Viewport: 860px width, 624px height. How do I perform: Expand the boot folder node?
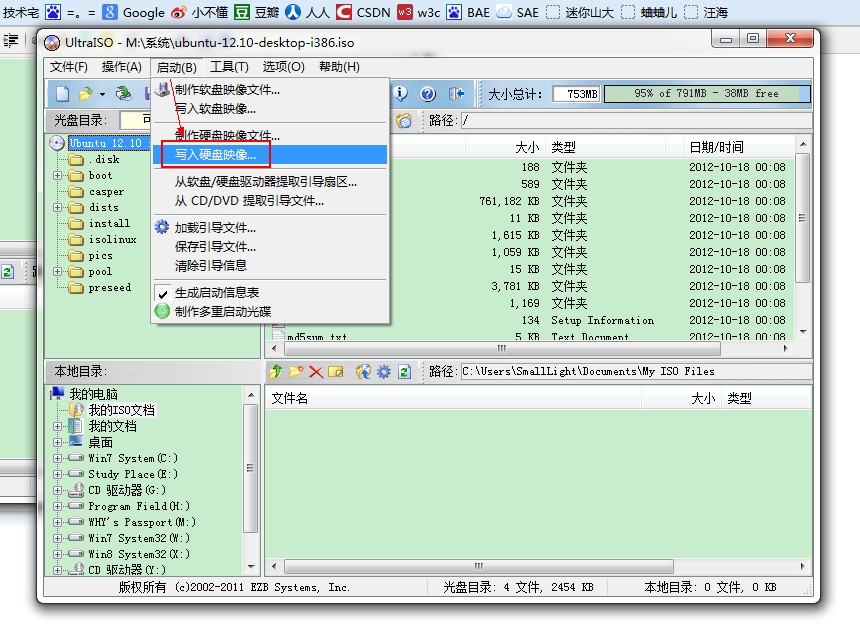click(x=57, y=175)
